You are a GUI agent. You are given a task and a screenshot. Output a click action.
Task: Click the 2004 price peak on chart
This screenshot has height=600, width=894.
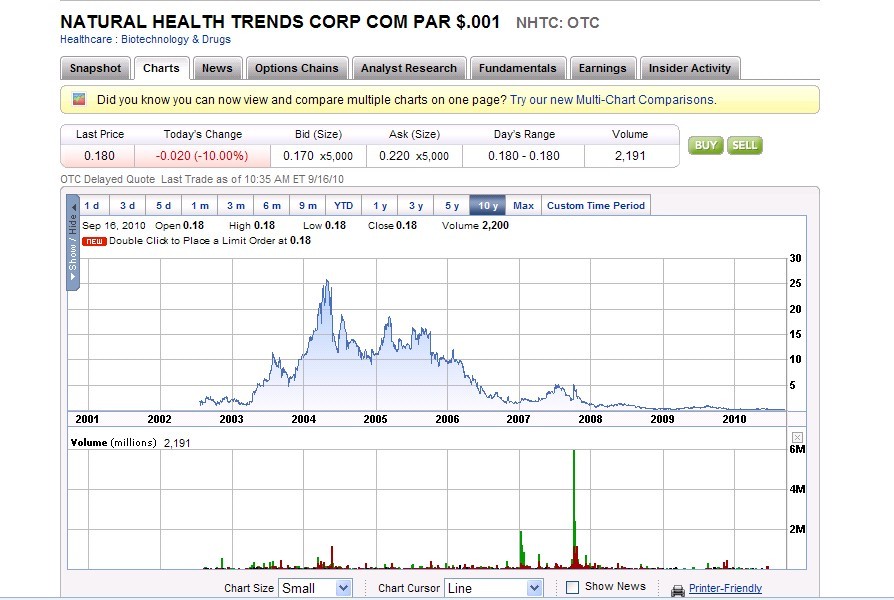[326, 281]
